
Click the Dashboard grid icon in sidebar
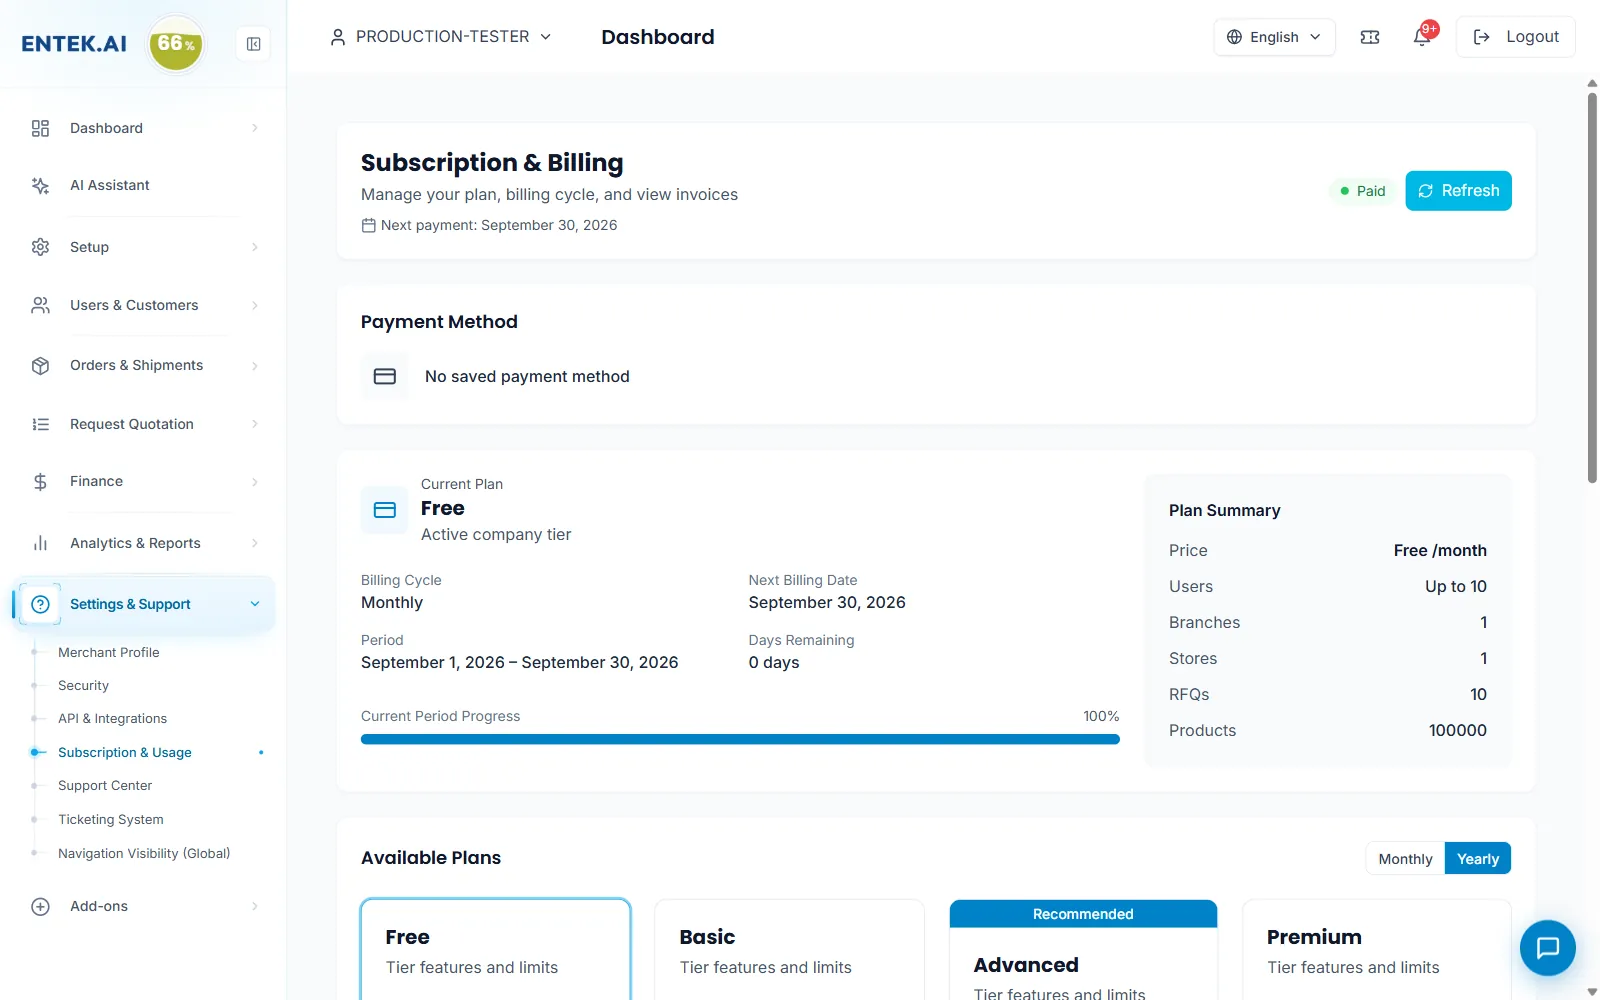point(40,128)
